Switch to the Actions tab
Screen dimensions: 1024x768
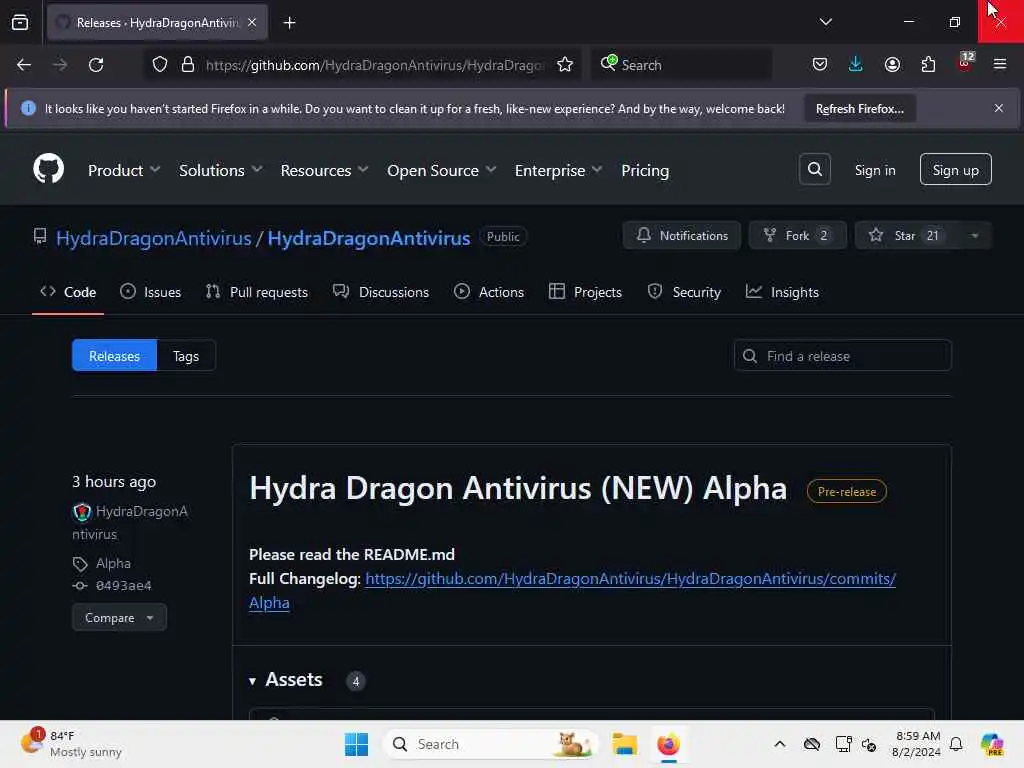point(488,292)
